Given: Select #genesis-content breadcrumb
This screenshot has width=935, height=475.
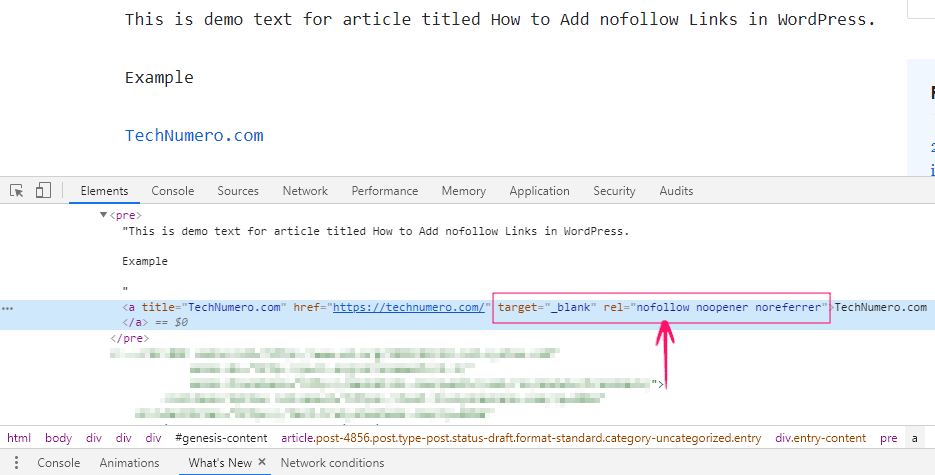Looking at the screenshot, I should tap(221, 438).
